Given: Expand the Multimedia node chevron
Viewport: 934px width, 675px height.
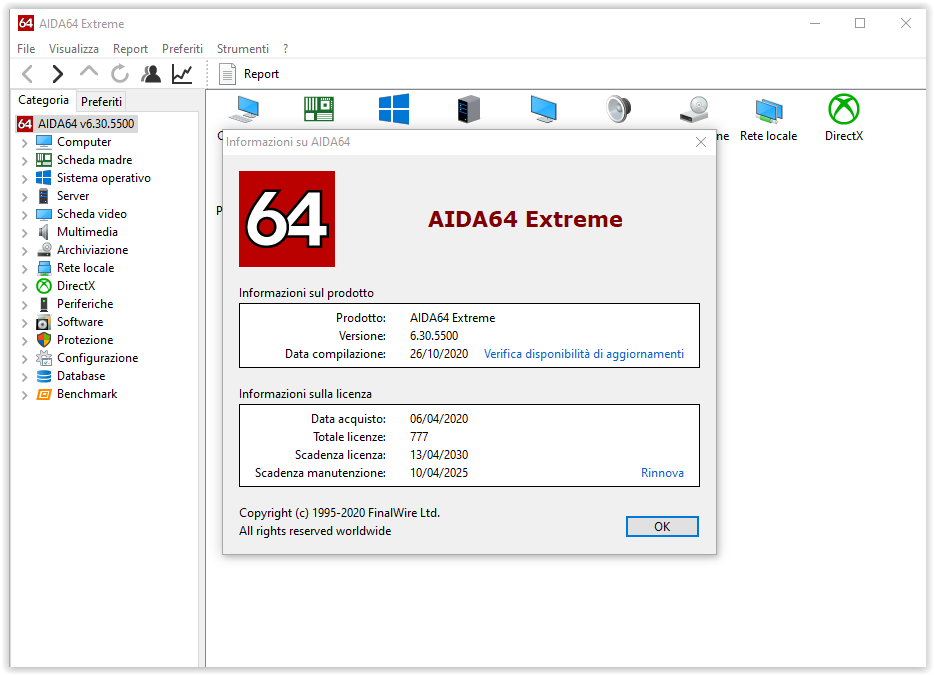Looking at the screenshot, I should coord(24,233).
